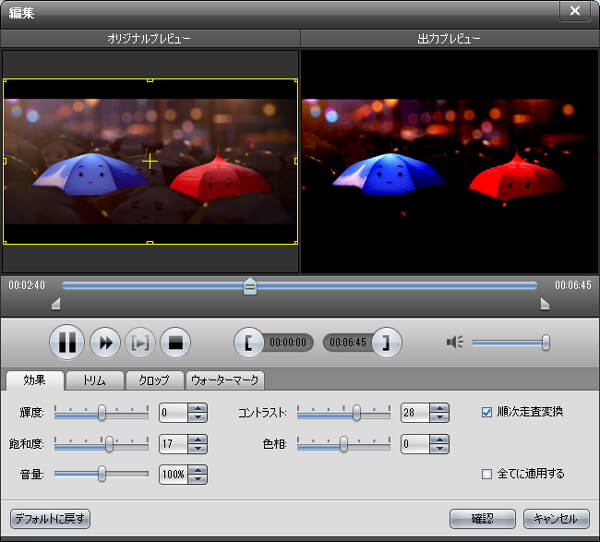The image size is (600, 542).
Task: Click the 飽和度 saturation slider handle
Action: pos(109,444)
